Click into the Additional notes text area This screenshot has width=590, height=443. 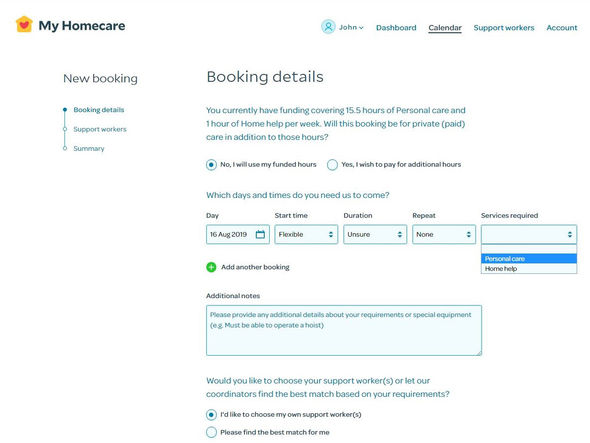pos(344,330)
